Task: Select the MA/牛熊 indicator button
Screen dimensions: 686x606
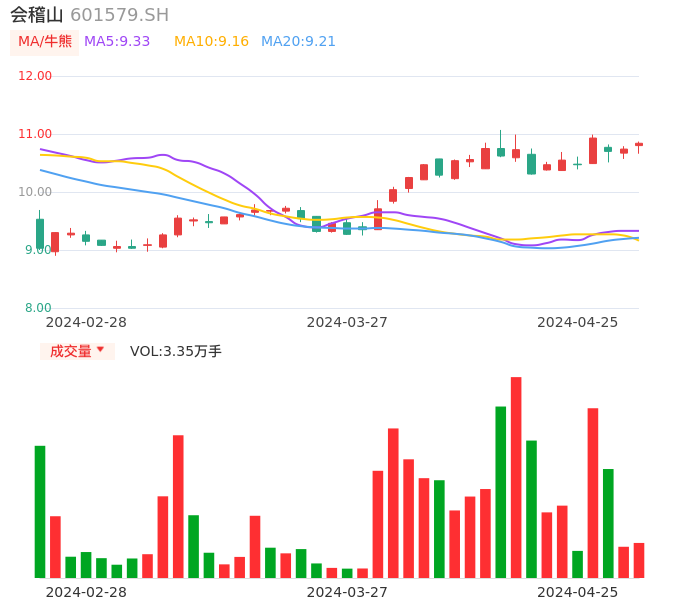Action: [44, 42]
